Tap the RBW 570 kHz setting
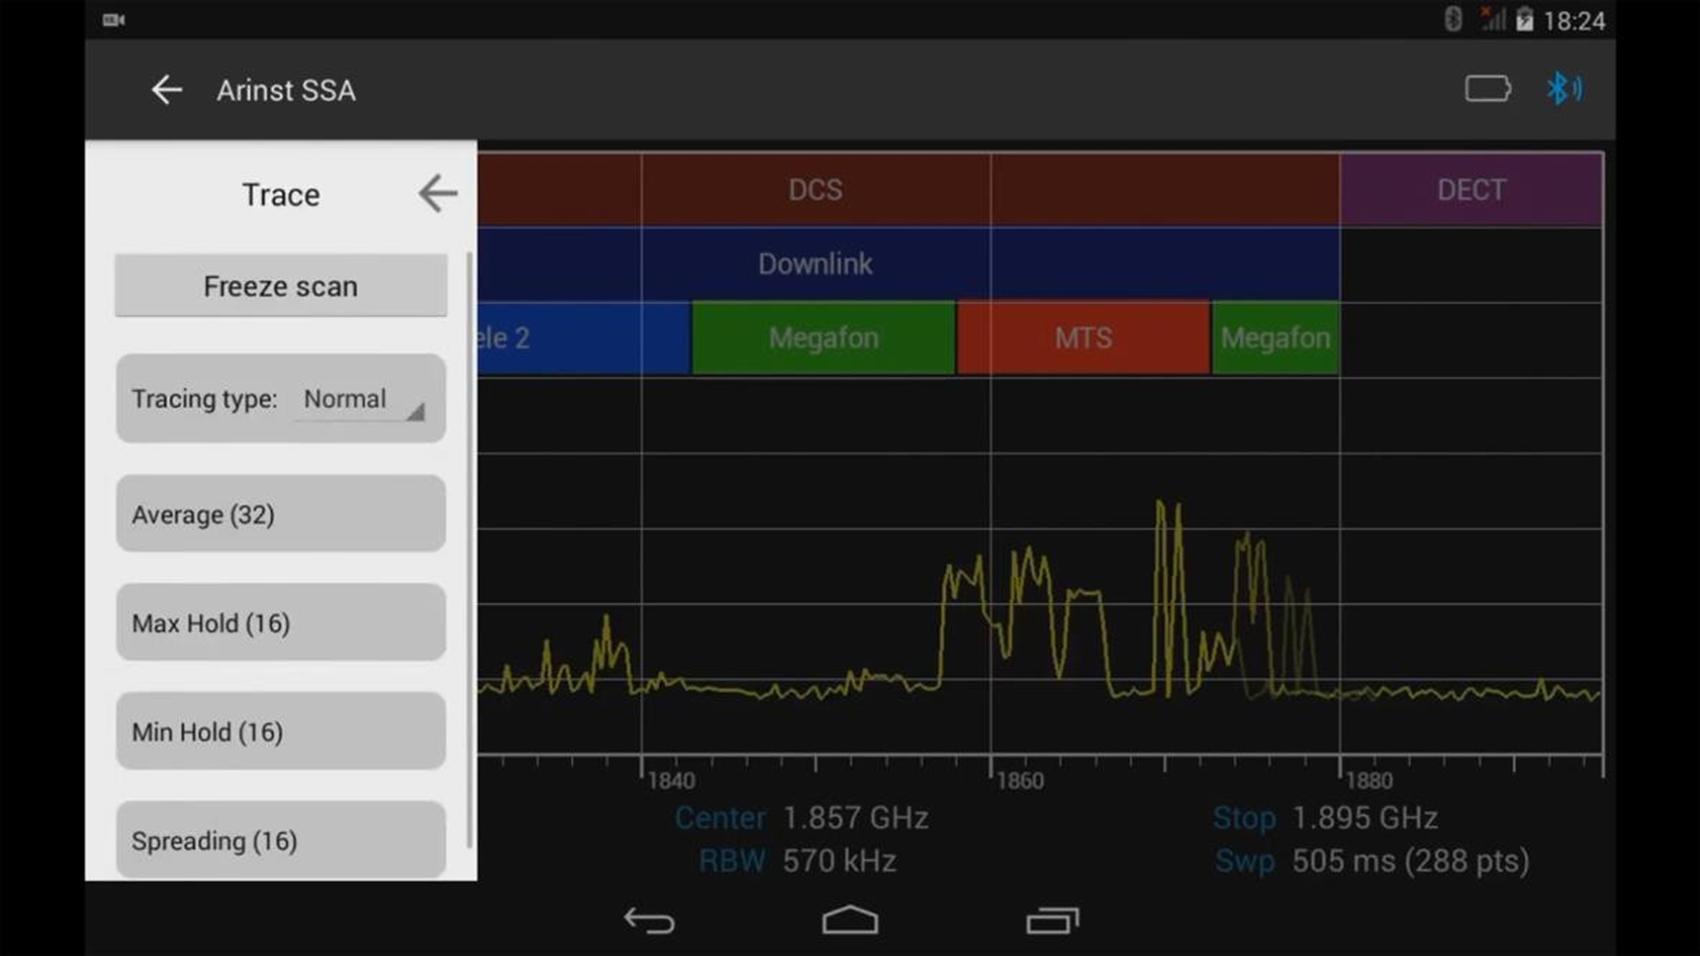Image resolution: width=1700 pixels, height=956 pixels. click(838, 861)
